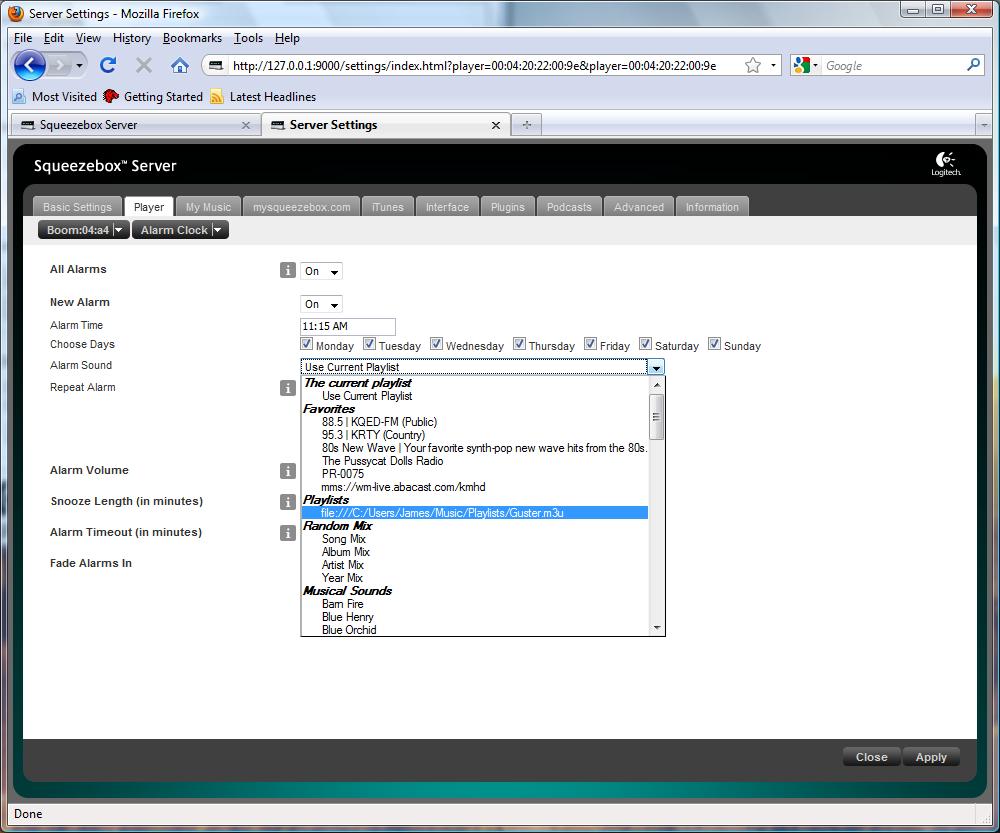Screen dimensions: 1000x833
Task: Switch to the Basic Settings tab
Action: click(x=77, y=207)
